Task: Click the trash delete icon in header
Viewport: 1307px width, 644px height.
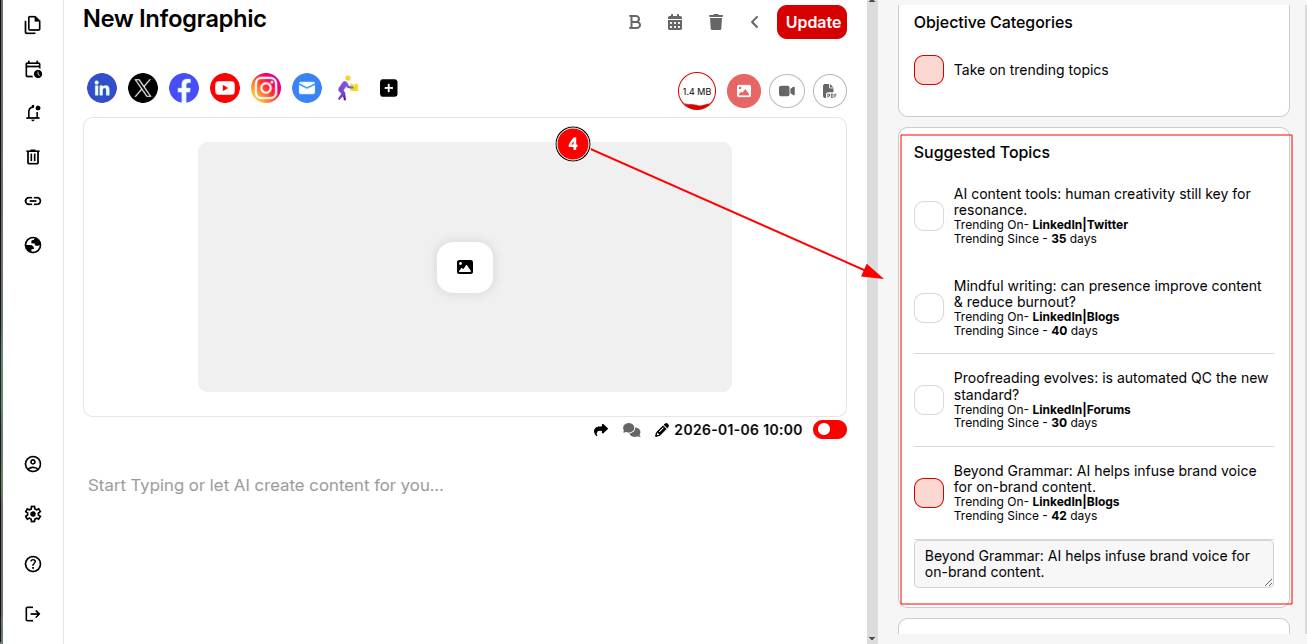Action: click(716, 22)
